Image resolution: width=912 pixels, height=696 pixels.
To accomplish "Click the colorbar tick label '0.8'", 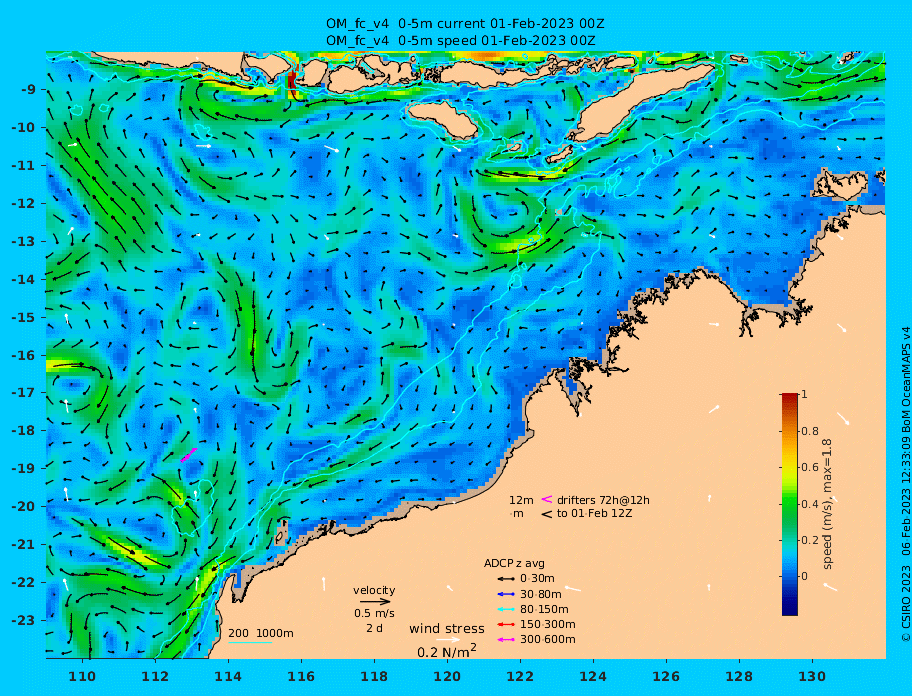I will coord(810,431).
